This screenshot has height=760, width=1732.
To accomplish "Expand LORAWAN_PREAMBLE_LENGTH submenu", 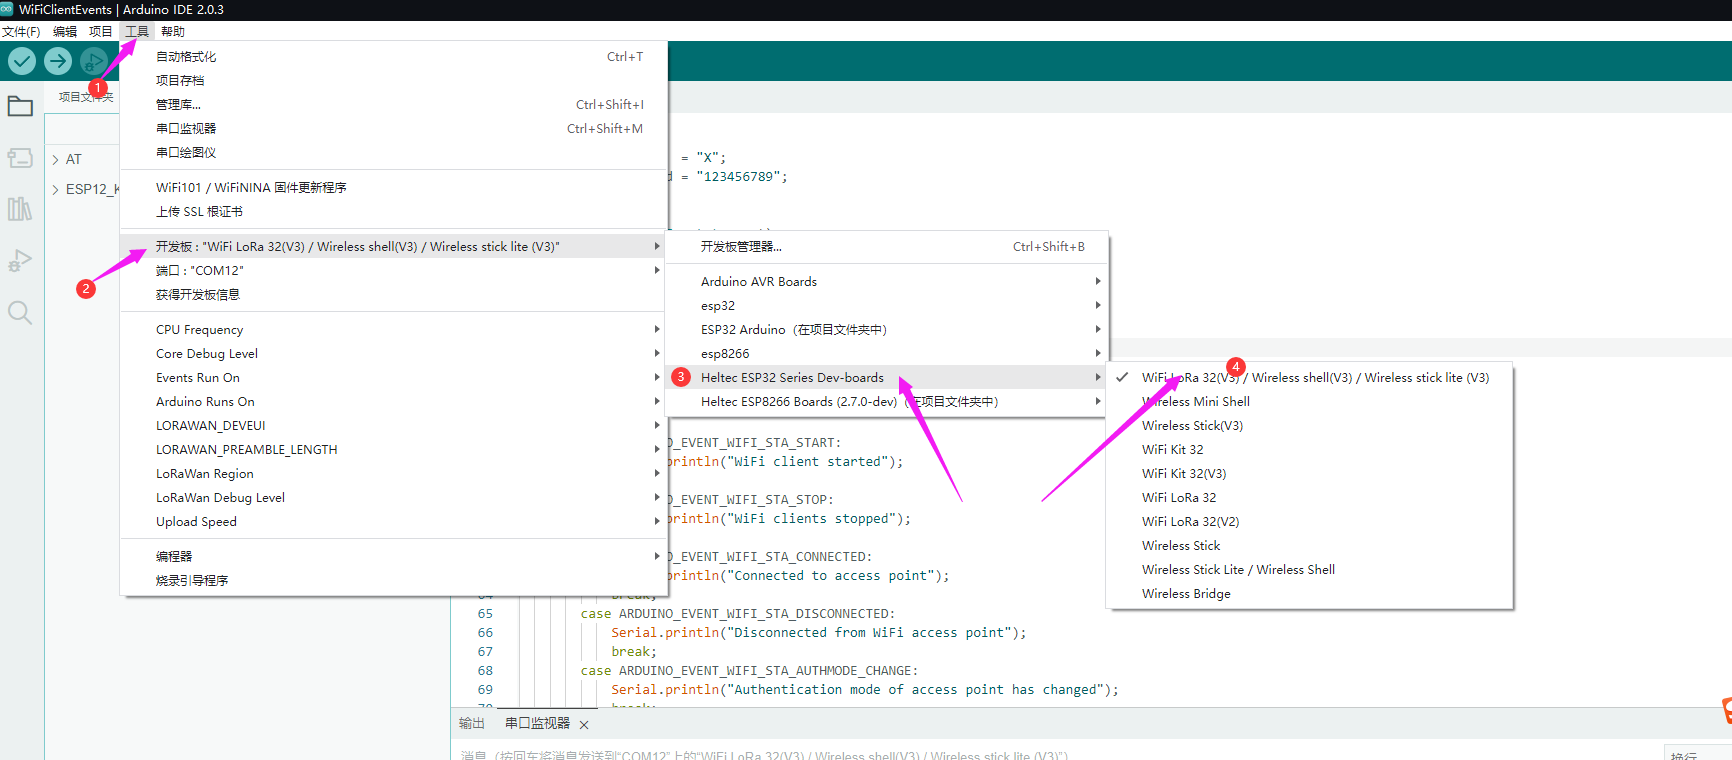I will click(394, 450).
